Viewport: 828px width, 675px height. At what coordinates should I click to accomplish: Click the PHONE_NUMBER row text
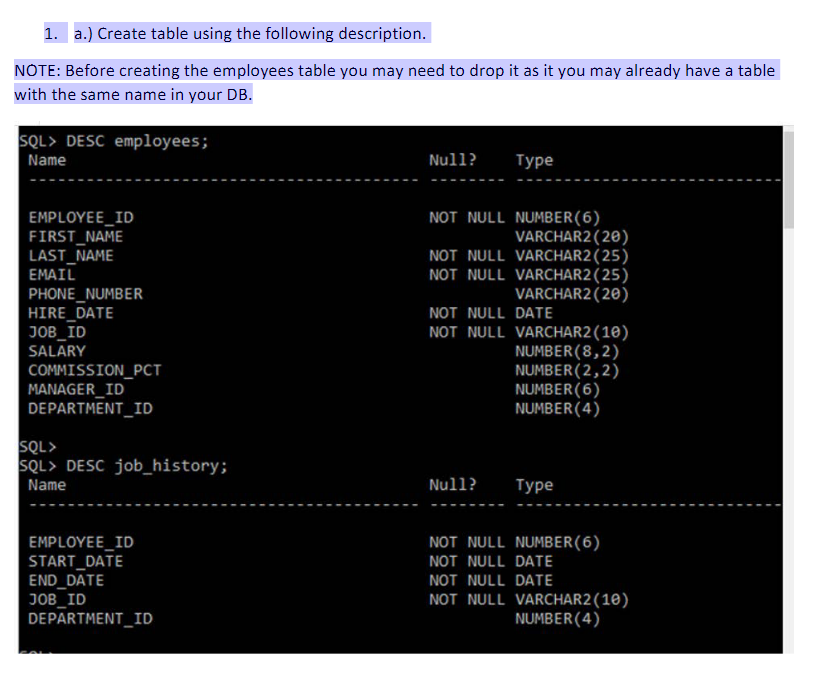(x=87, y=293)
